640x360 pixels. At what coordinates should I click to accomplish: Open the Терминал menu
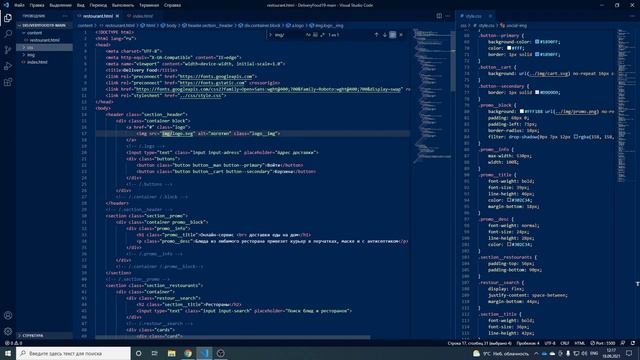(149, 5)
